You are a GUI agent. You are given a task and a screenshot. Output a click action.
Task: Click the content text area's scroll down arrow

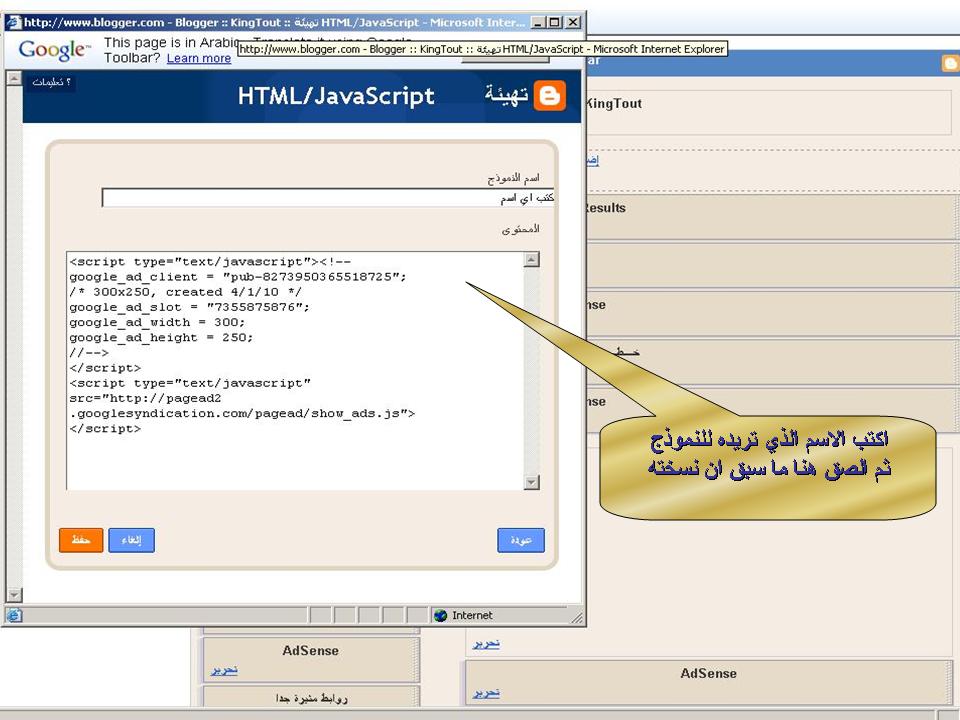point(531,482)
